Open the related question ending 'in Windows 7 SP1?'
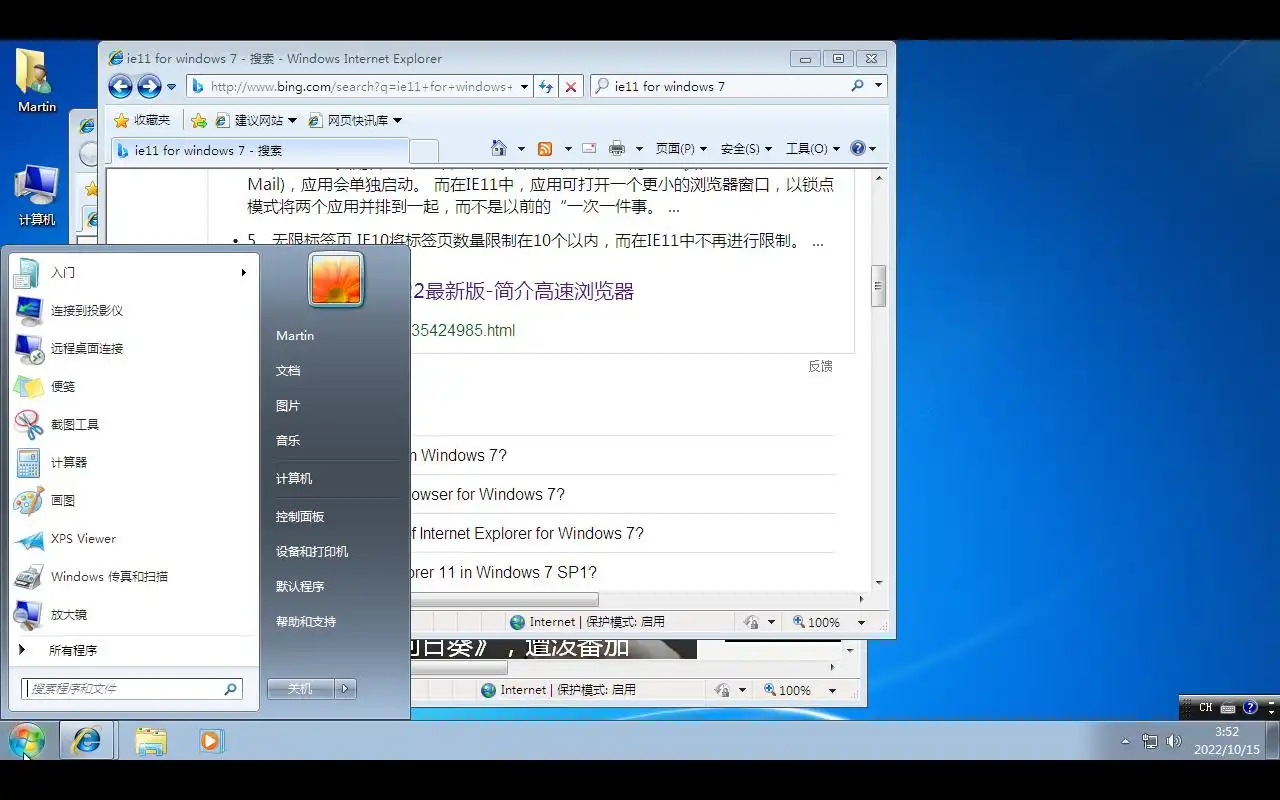Viewport: 1280px width, 800px height. (x=503, y=572)
